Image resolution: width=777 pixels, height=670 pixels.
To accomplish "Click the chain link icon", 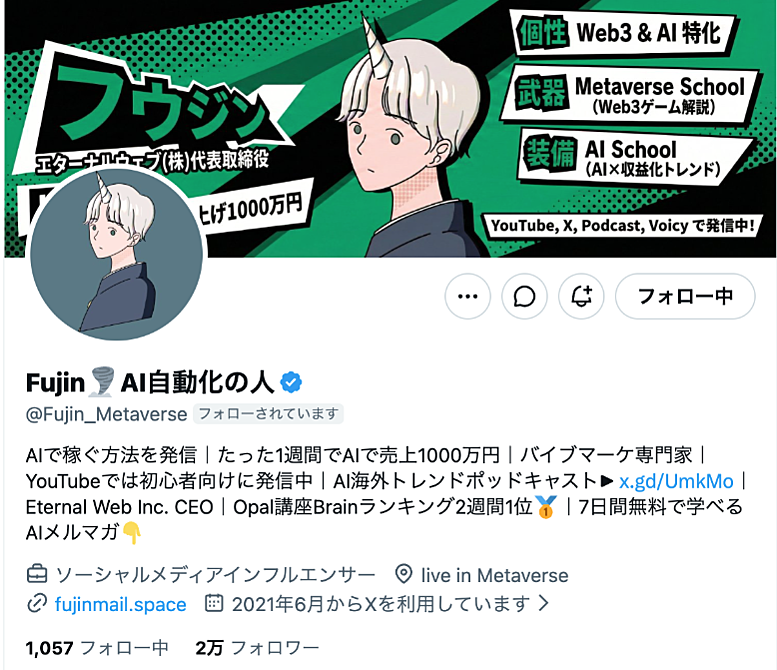I will (37, 604).
